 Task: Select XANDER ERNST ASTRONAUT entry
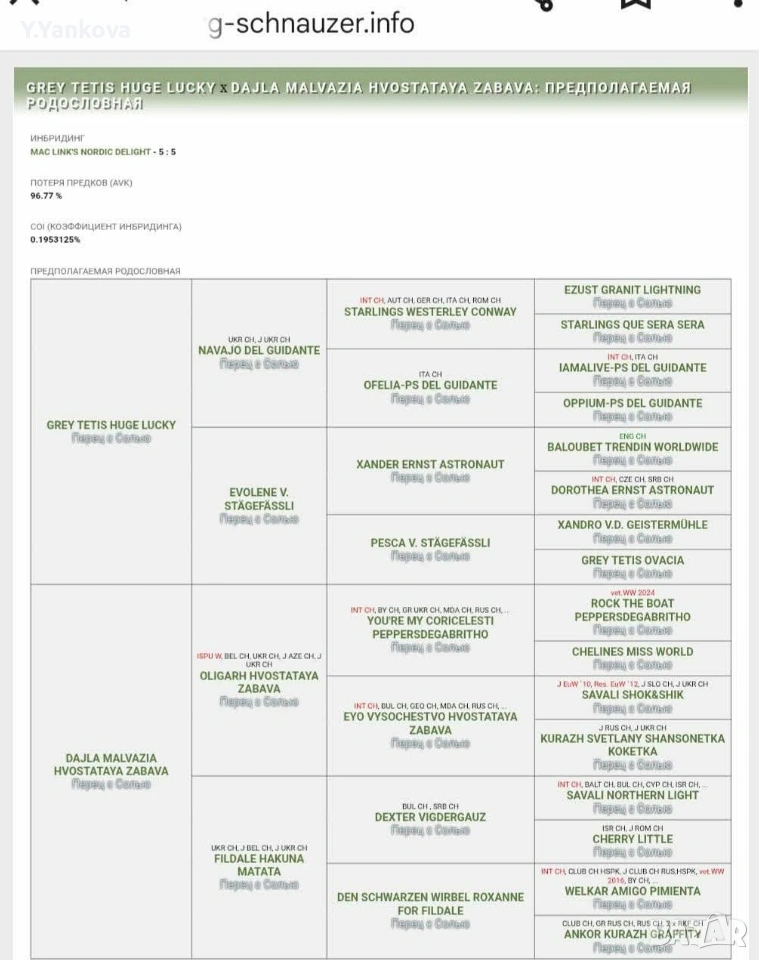[x=430, y=465]
